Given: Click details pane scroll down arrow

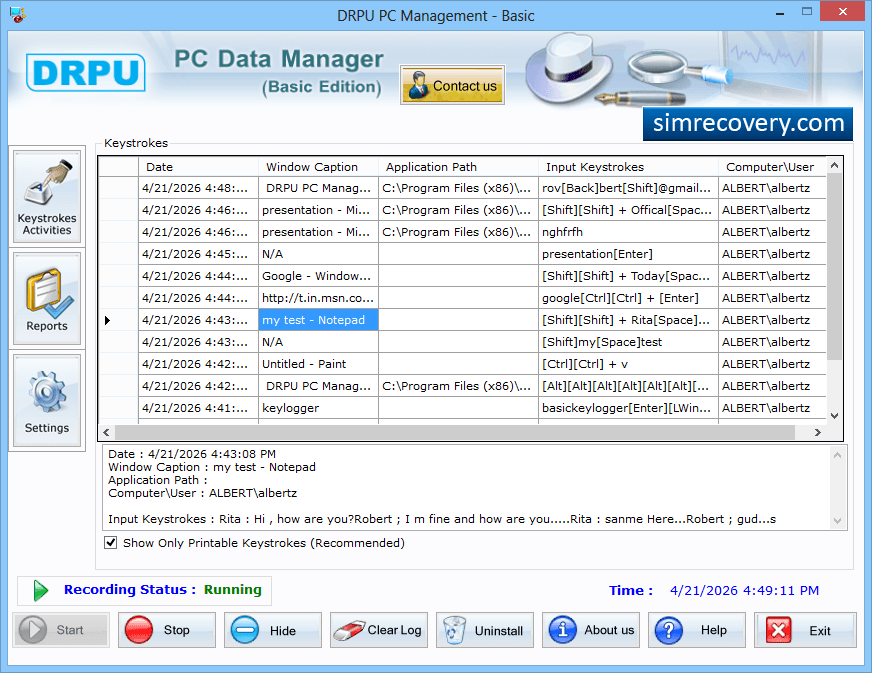Looking at the screenshot, I should click(838, 521).
